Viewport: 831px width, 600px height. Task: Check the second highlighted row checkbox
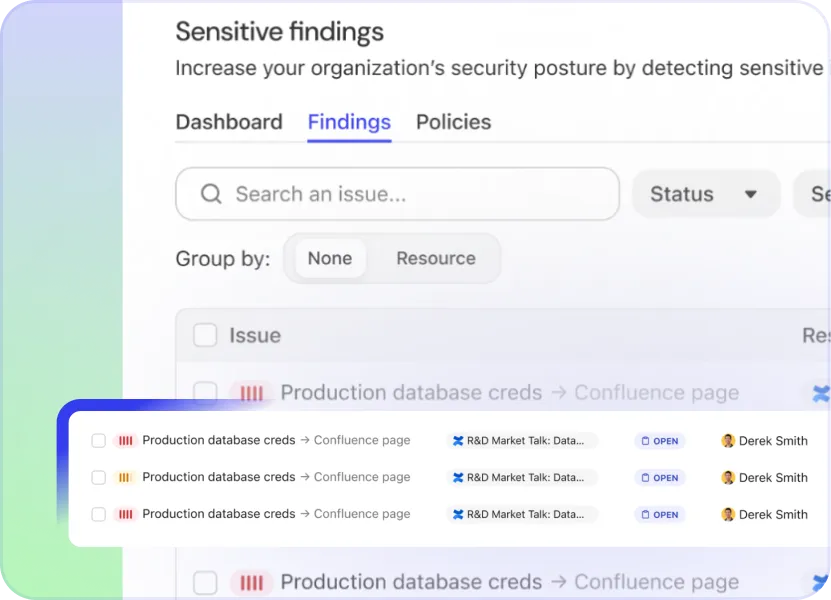(98, 477)
